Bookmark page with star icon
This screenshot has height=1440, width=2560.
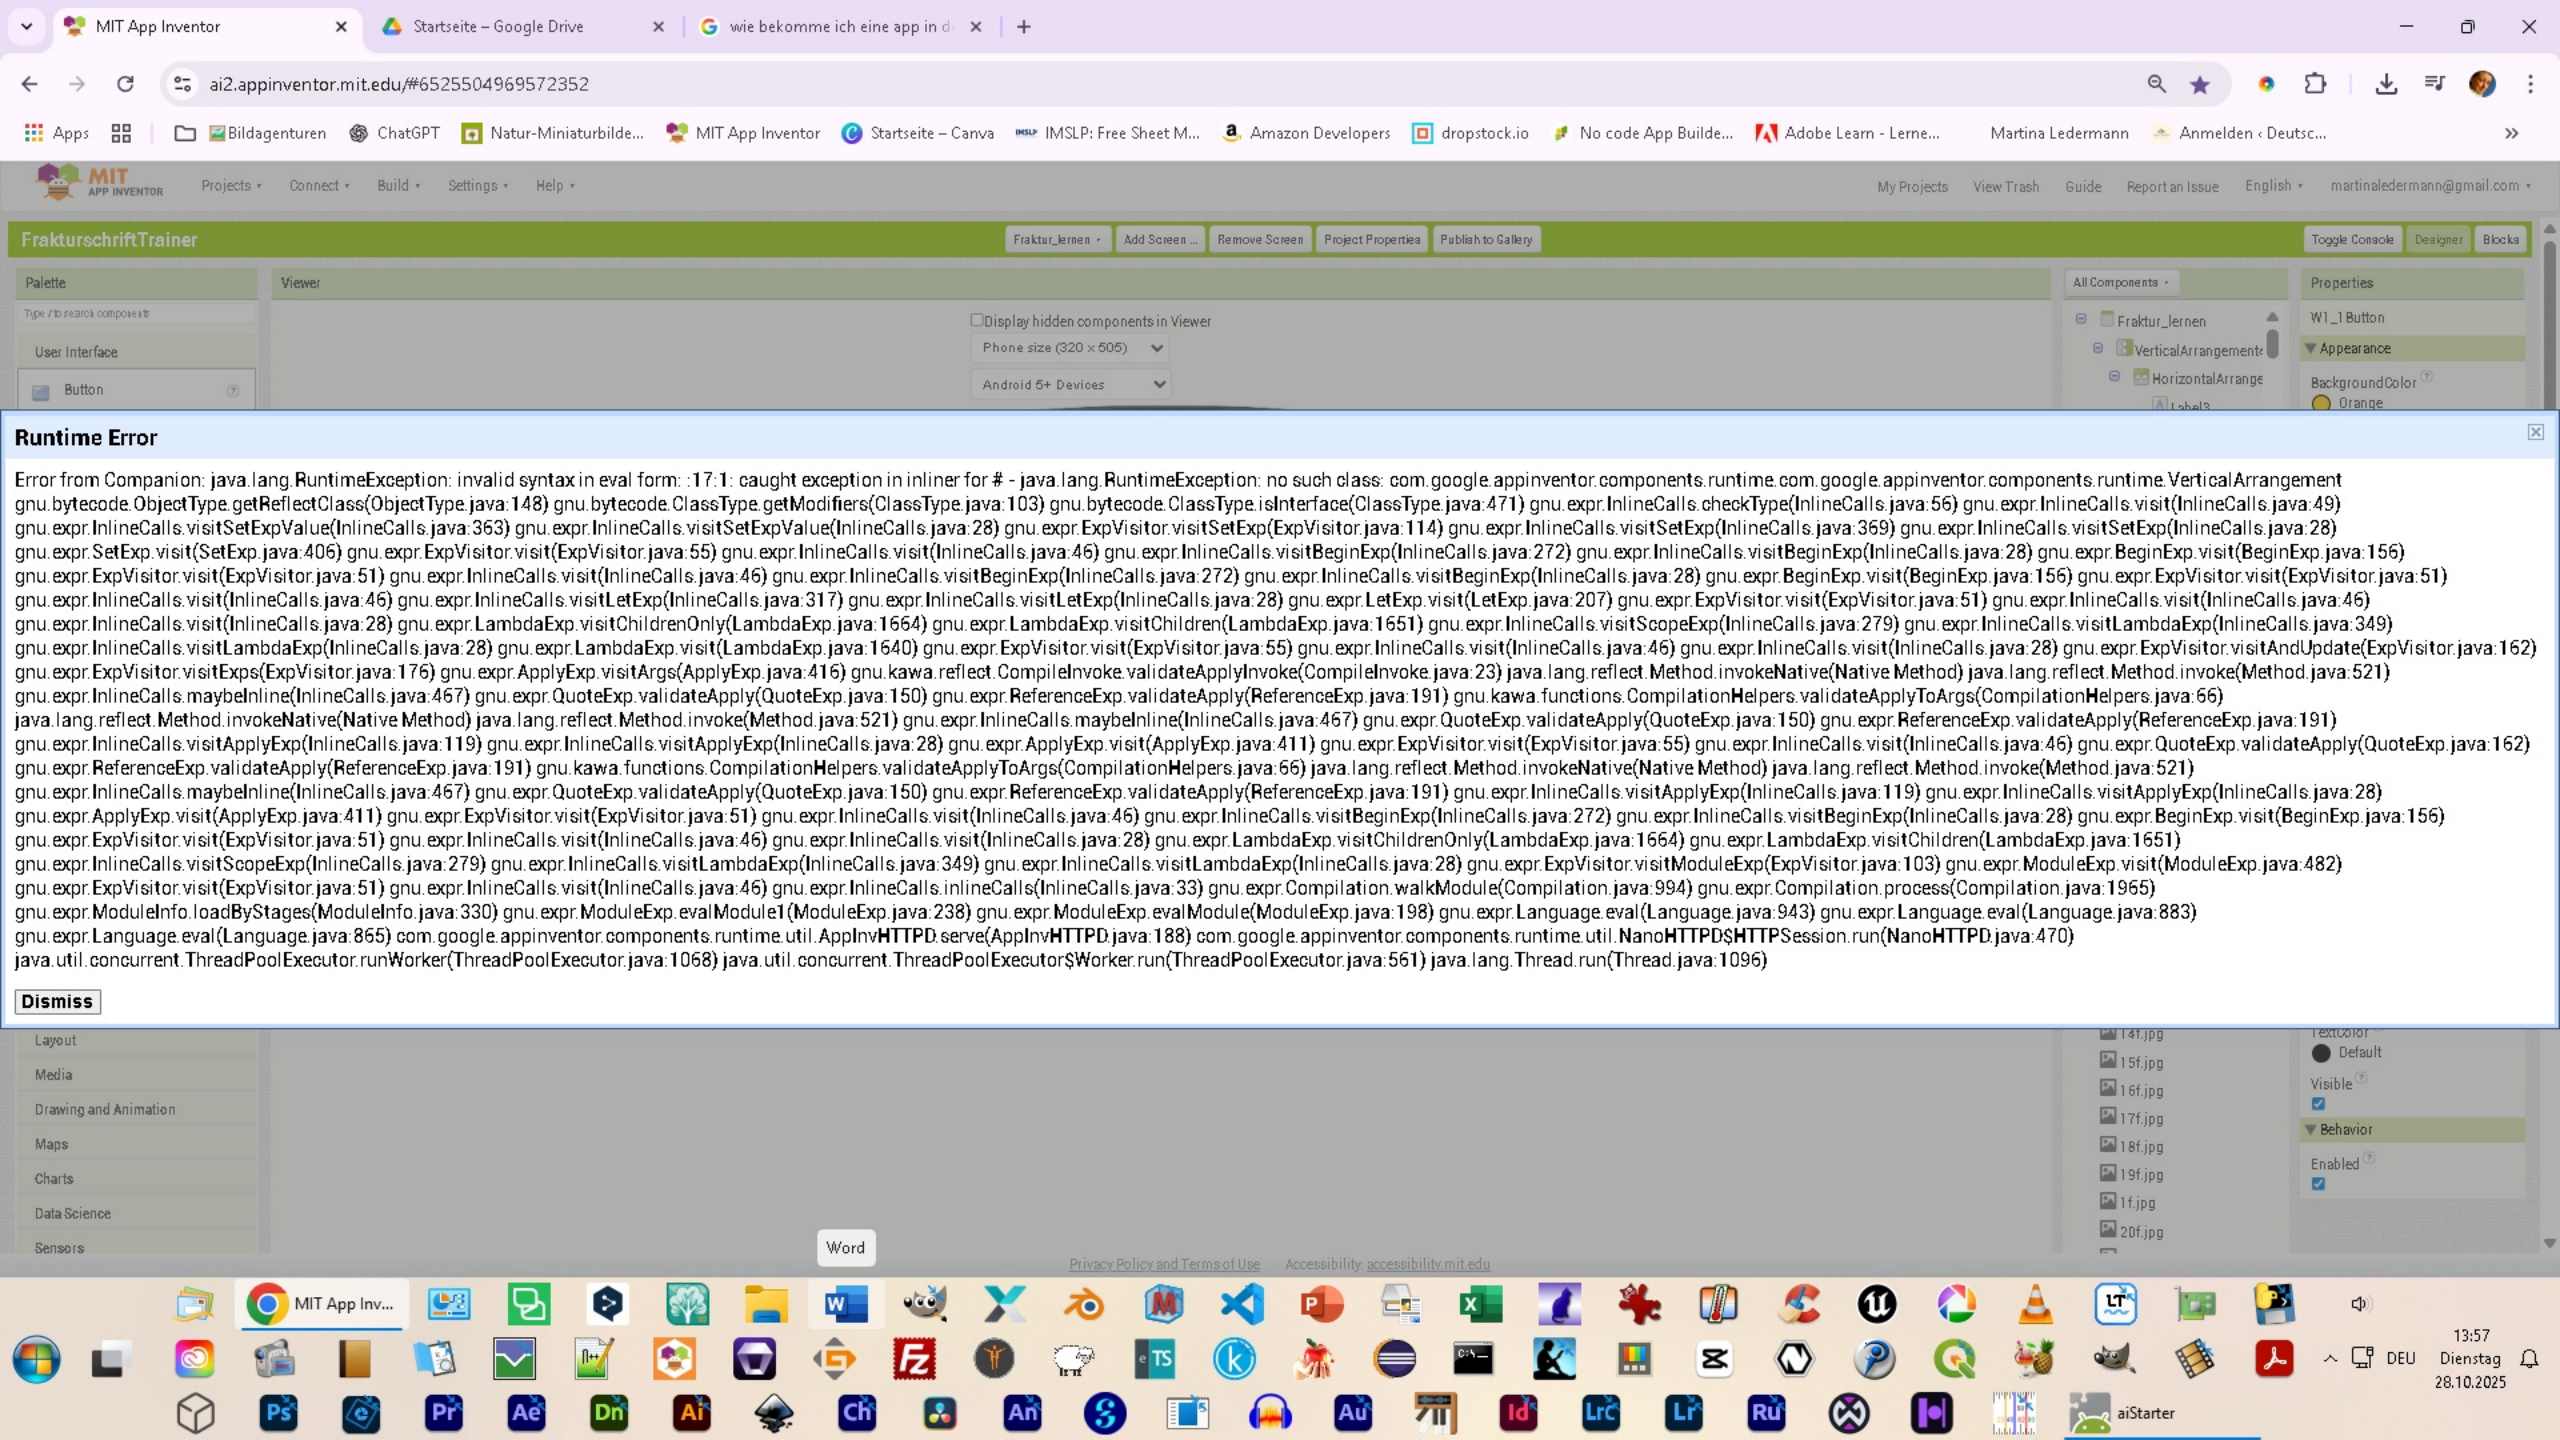2199,85
